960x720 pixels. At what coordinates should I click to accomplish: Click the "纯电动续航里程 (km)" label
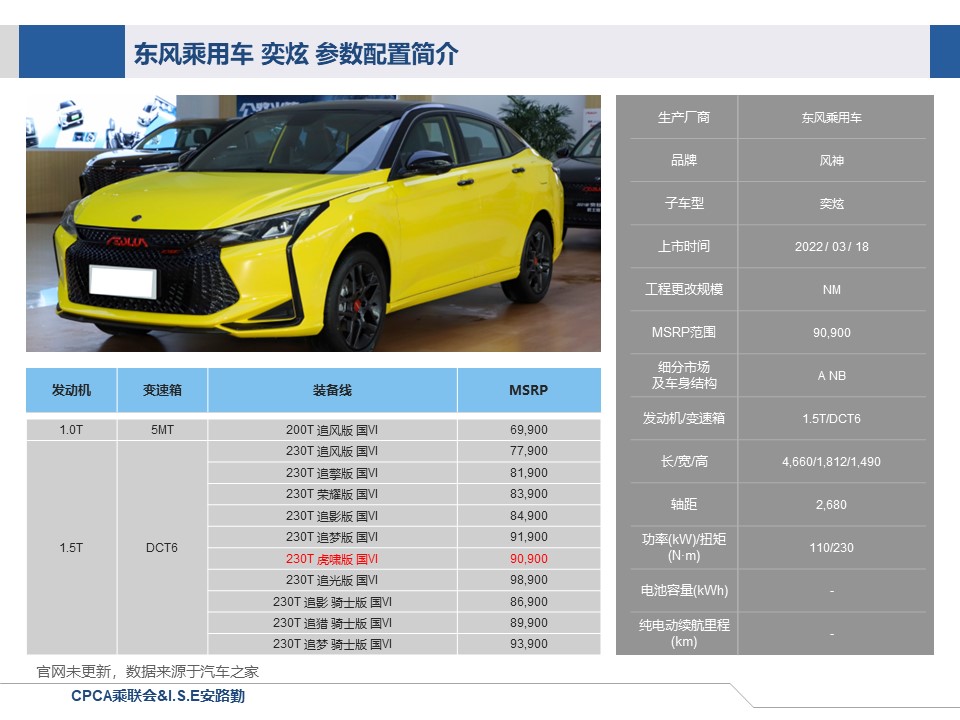tap(684, 633)
